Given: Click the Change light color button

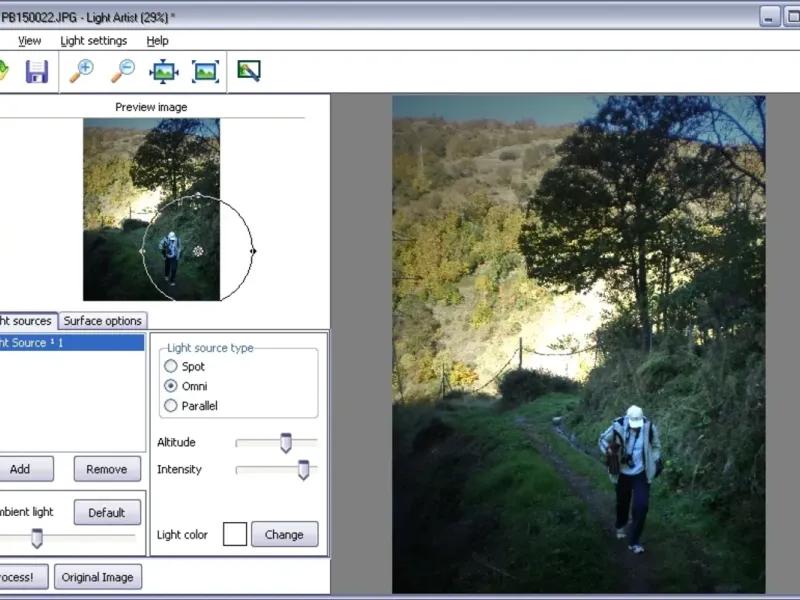Looking at the screenshot, I should point(284,534).
